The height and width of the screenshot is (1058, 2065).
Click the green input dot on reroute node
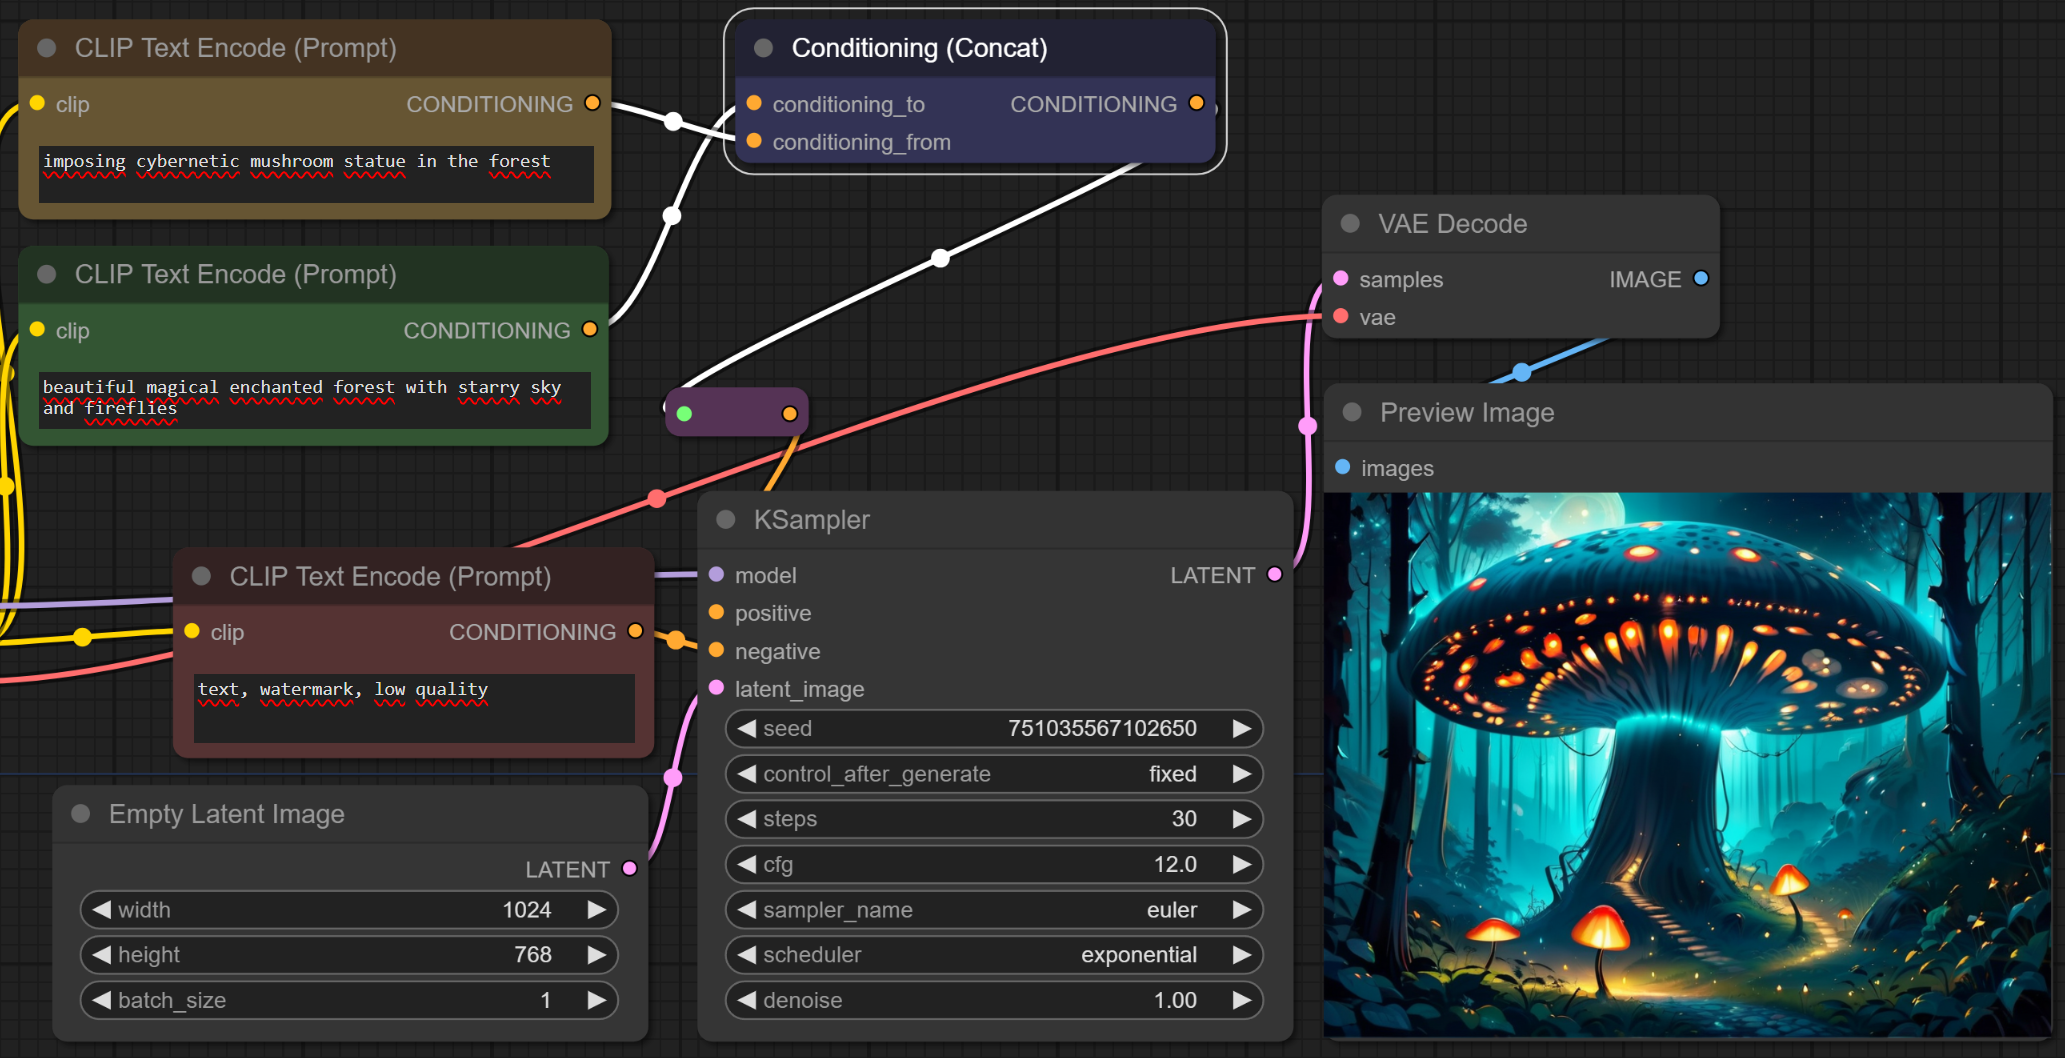point(684,414)
